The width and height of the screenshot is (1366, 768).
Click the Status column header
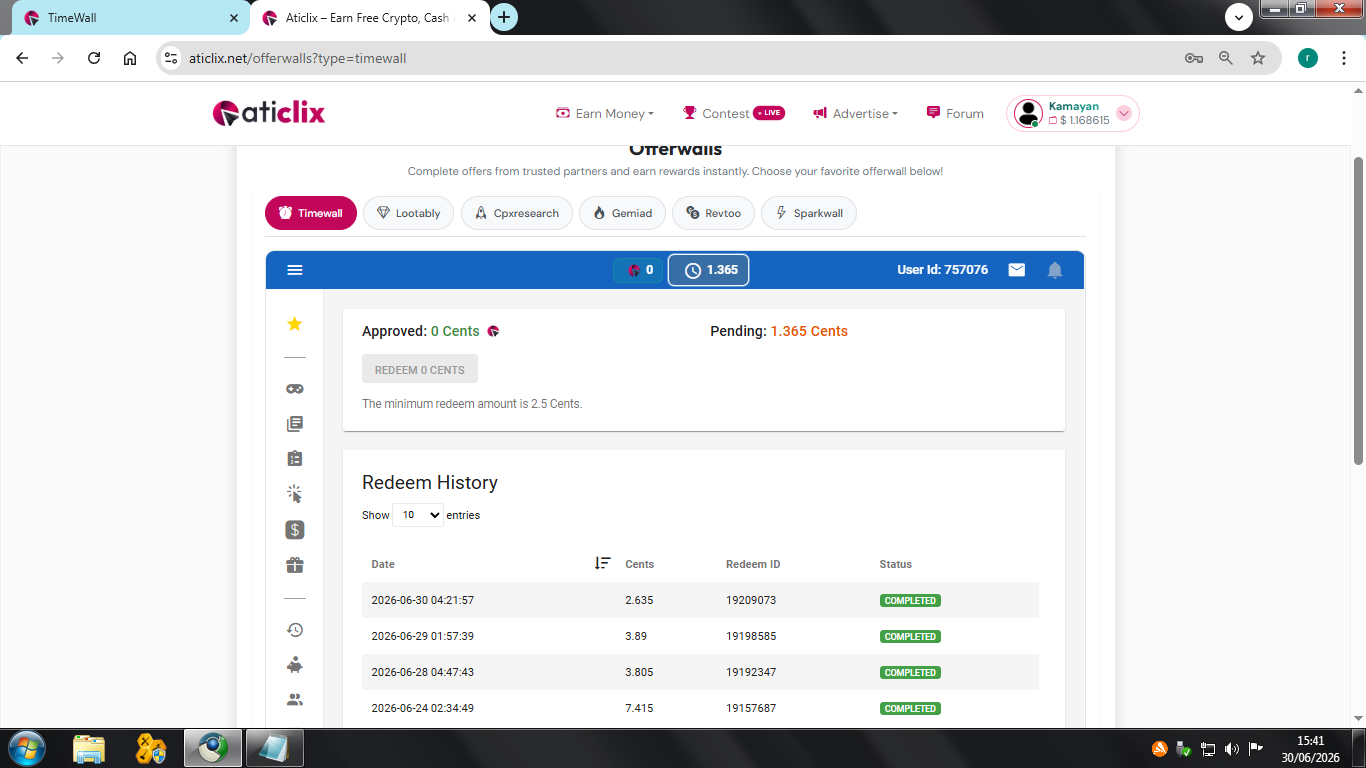pos(896,564)
